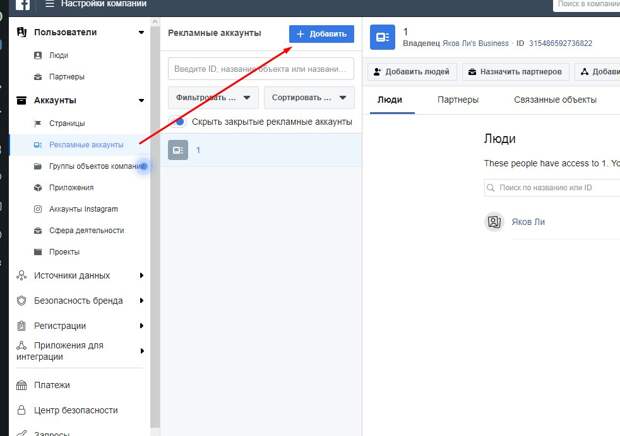Open Центр безопасности in sidebar
620x436 pixels.
[x=76, y=410]
